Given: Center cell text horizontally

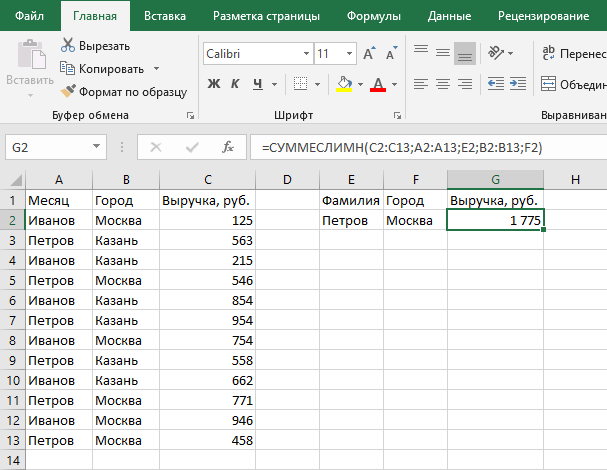Looking at the screenshot, I should click(443, 84).
